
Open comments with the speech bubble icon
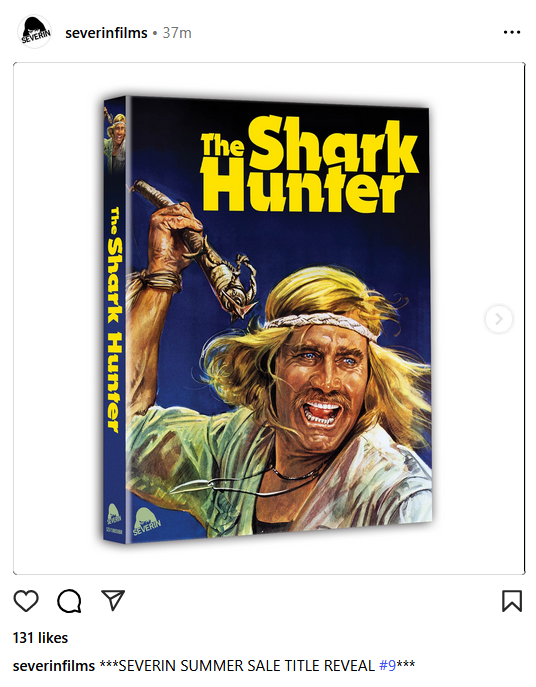point(69,601)
